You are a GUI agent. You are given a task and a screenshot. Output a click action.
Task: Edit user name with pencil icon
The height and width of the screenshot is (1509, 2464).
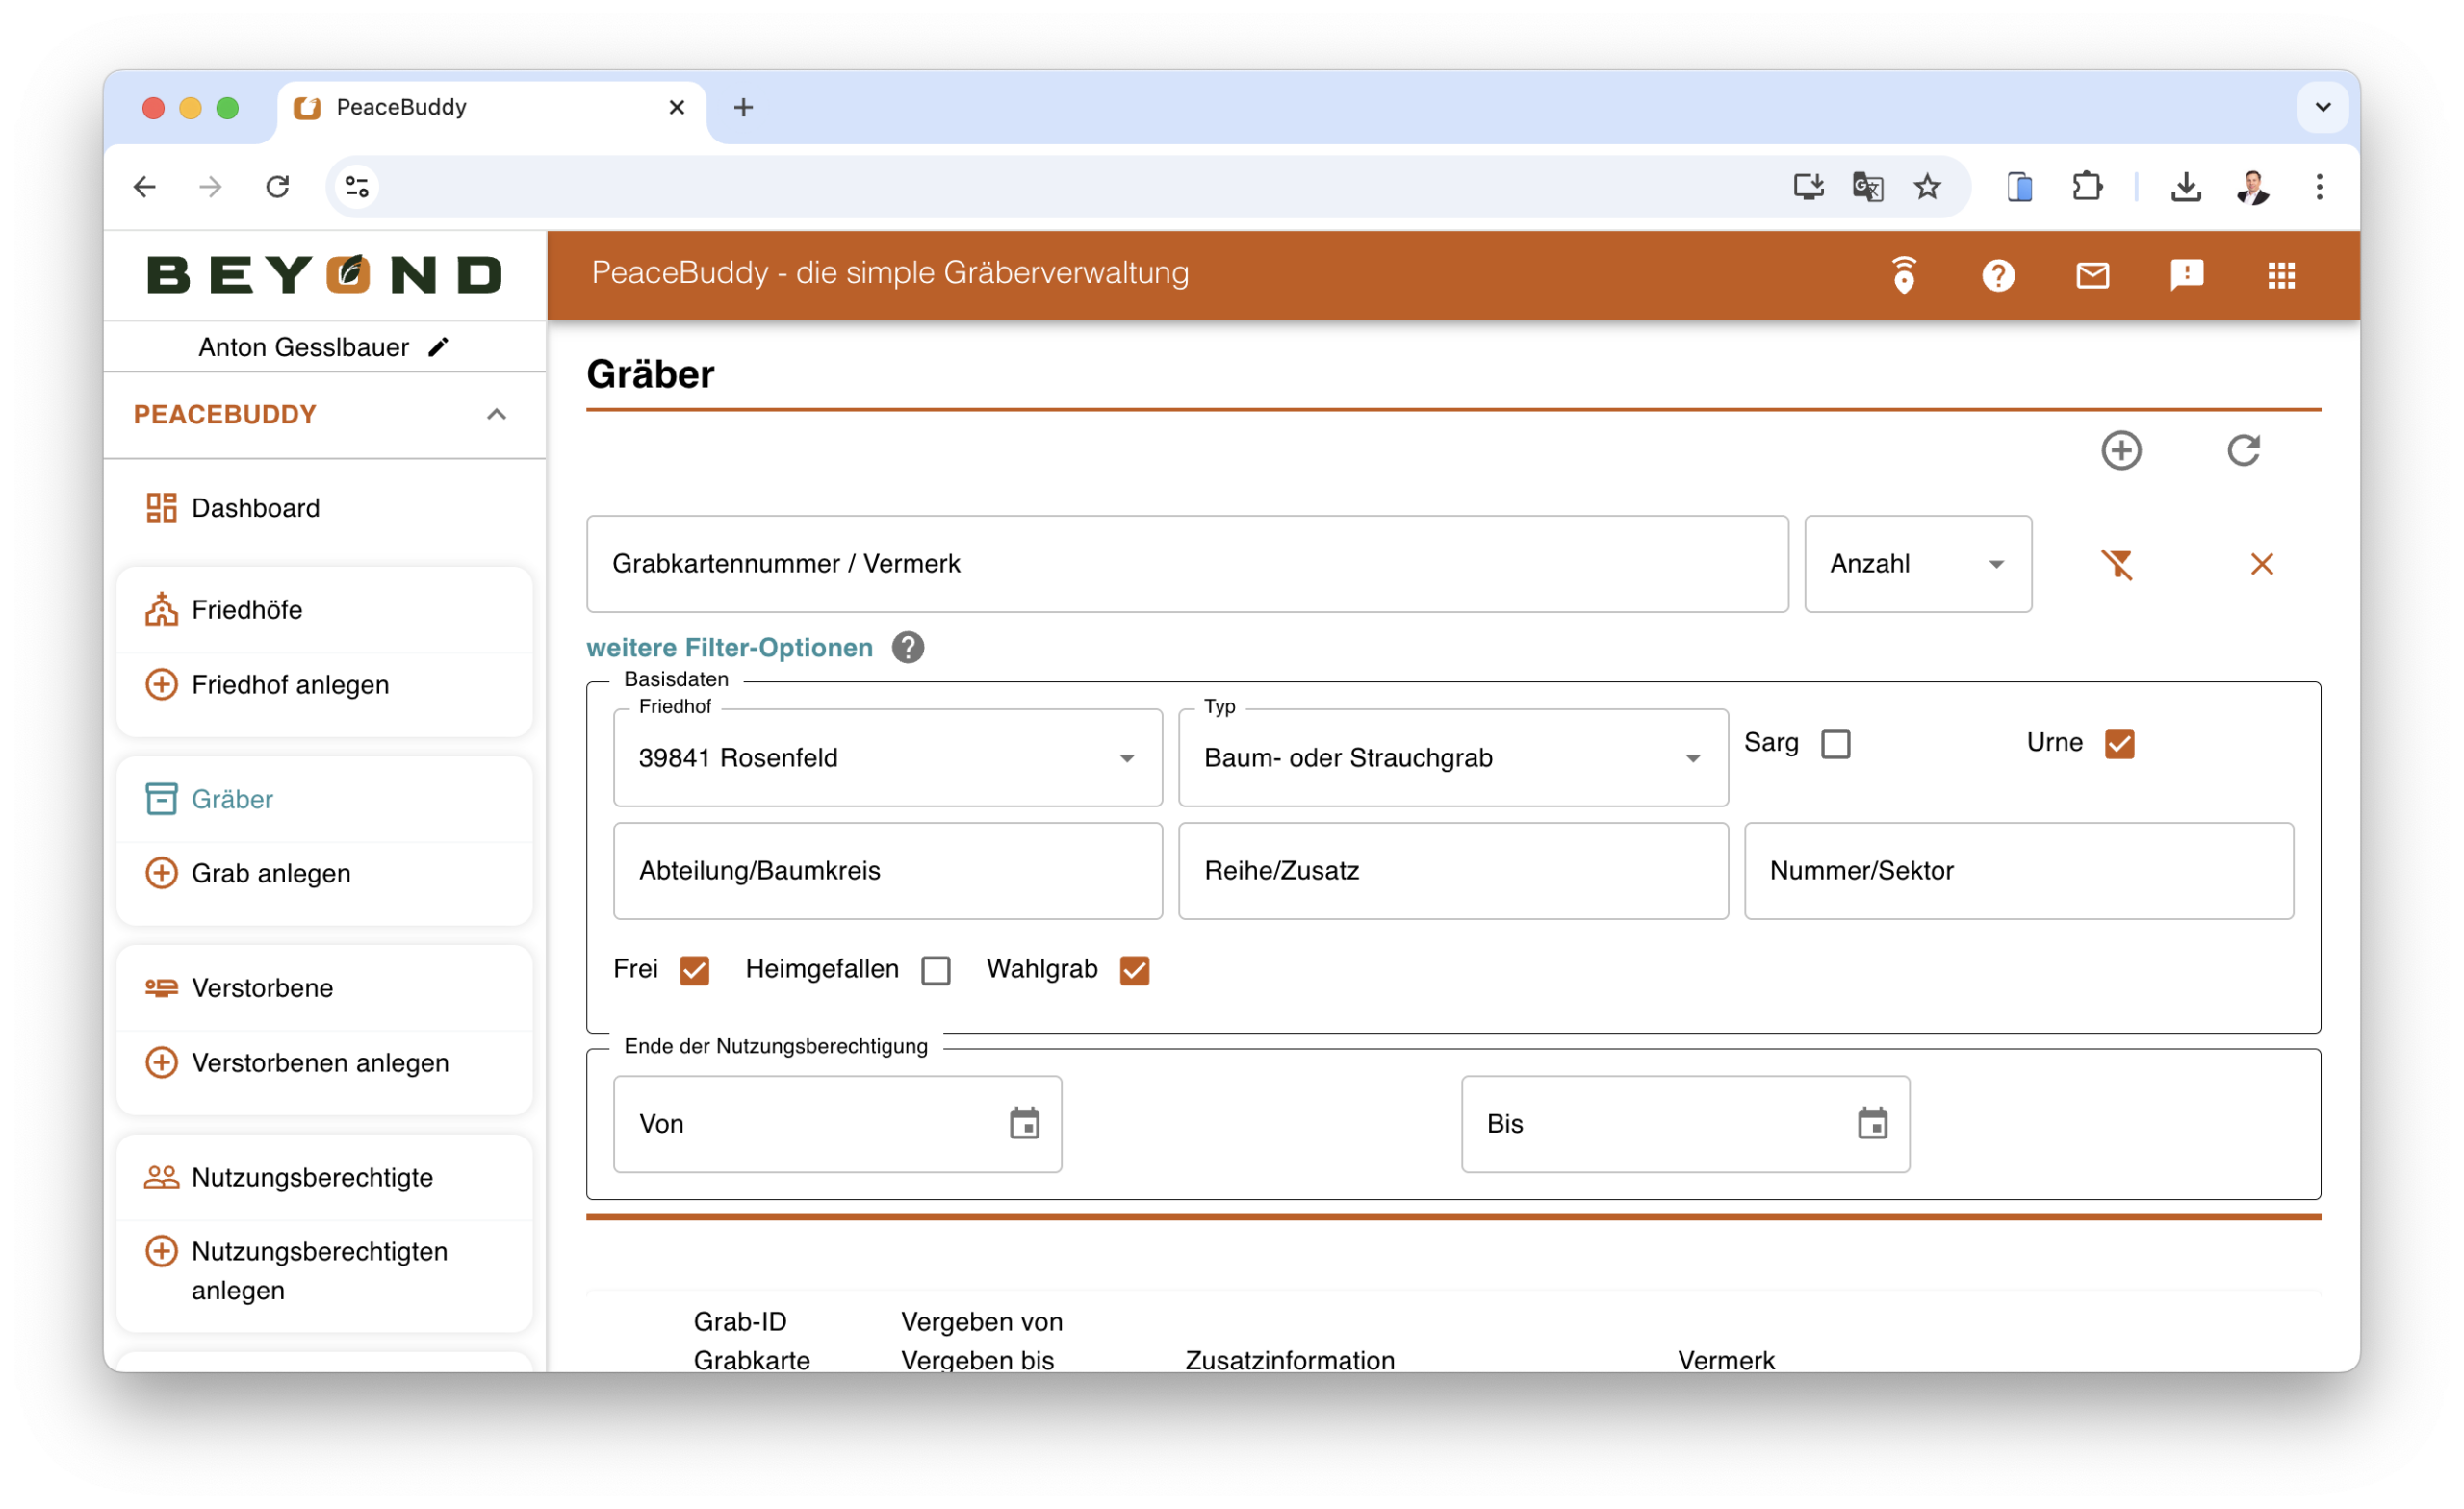[x=438, y=347]
